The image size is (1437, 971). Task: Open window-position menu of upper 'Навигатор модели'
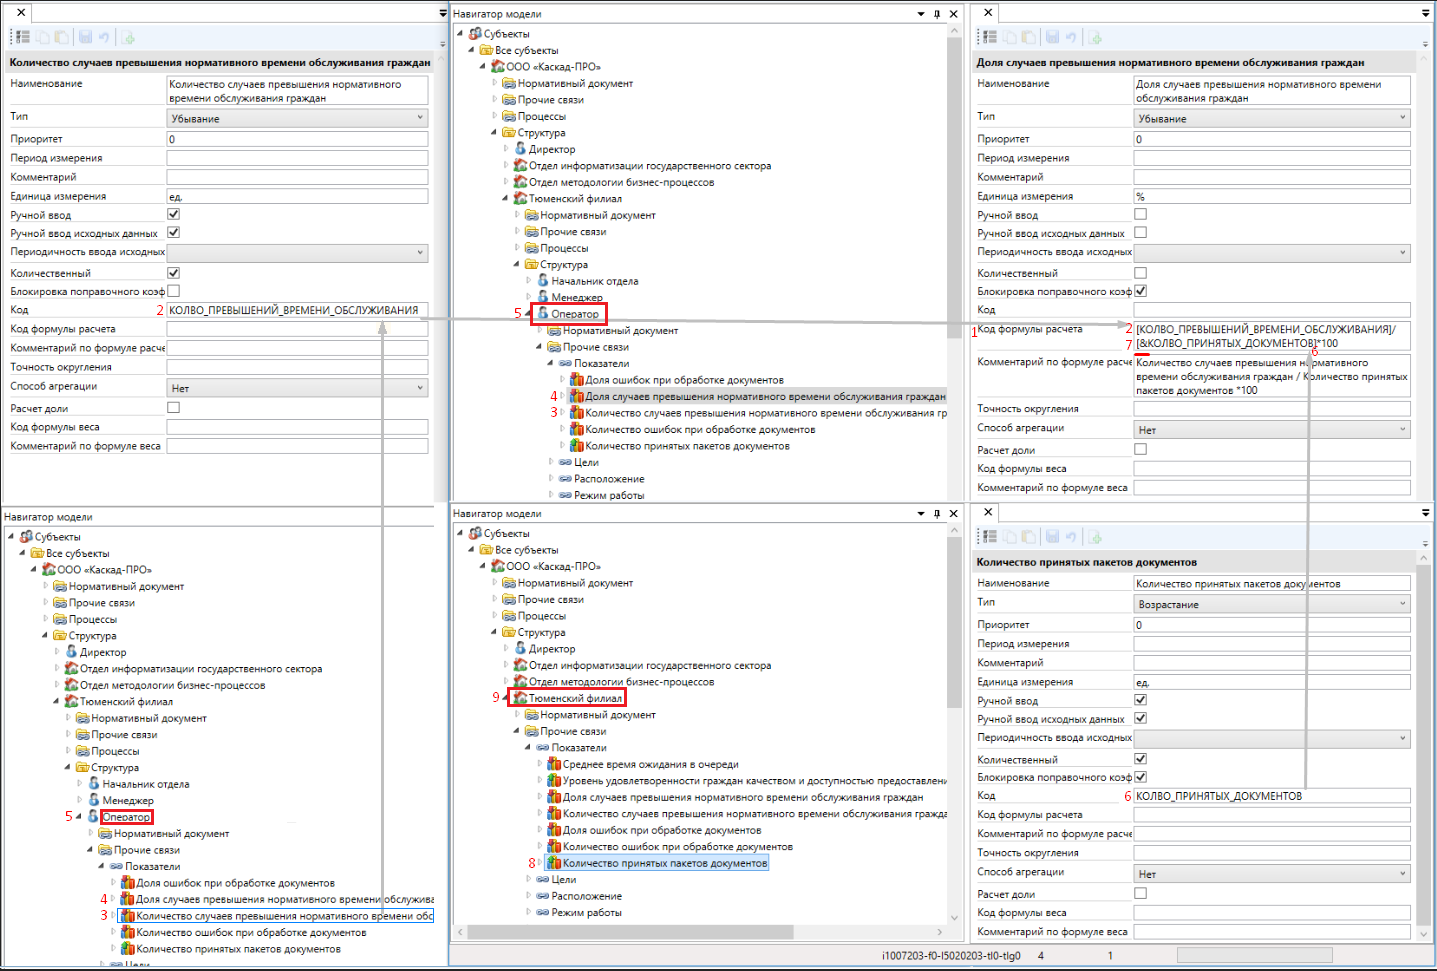coord(921,14)
